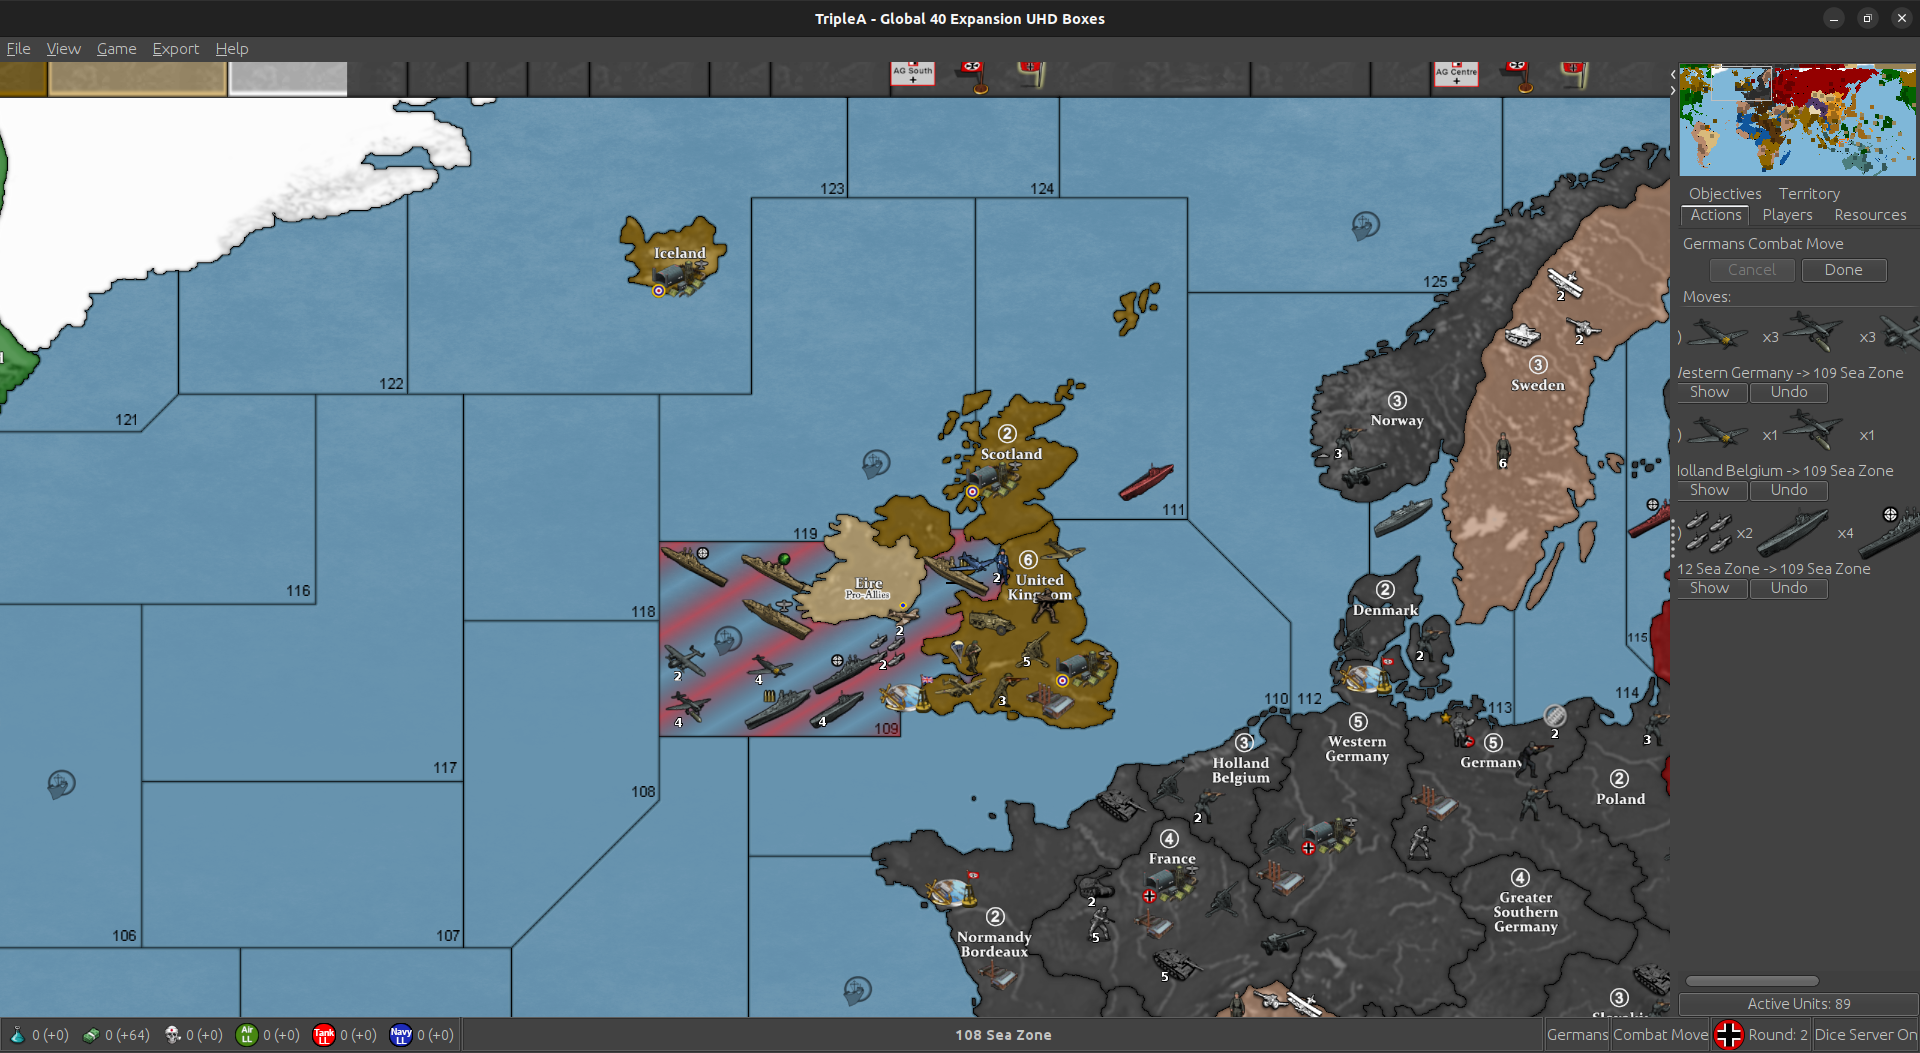Switch to the Resources tab
Image resolution: width=1920 pixels, height=1053 pixels.
click(1870, 214)
